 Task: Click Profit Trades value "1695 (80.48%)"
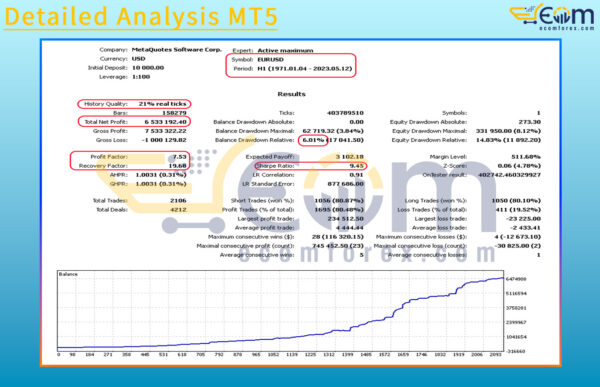pos(339,210)
